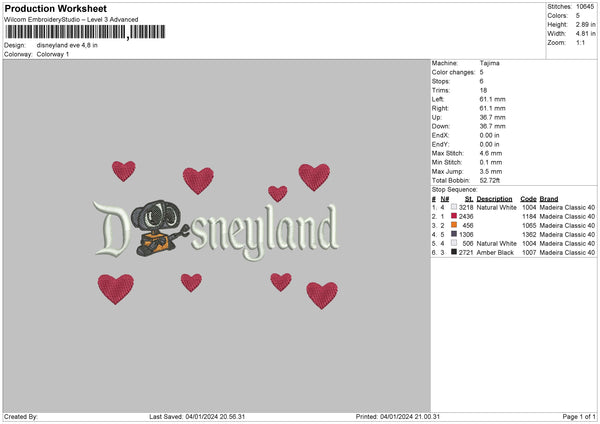Click the Max Stitch value 4.6 mm
The height and width of the screenshot is (424, 600).
[x=491, y=153]
